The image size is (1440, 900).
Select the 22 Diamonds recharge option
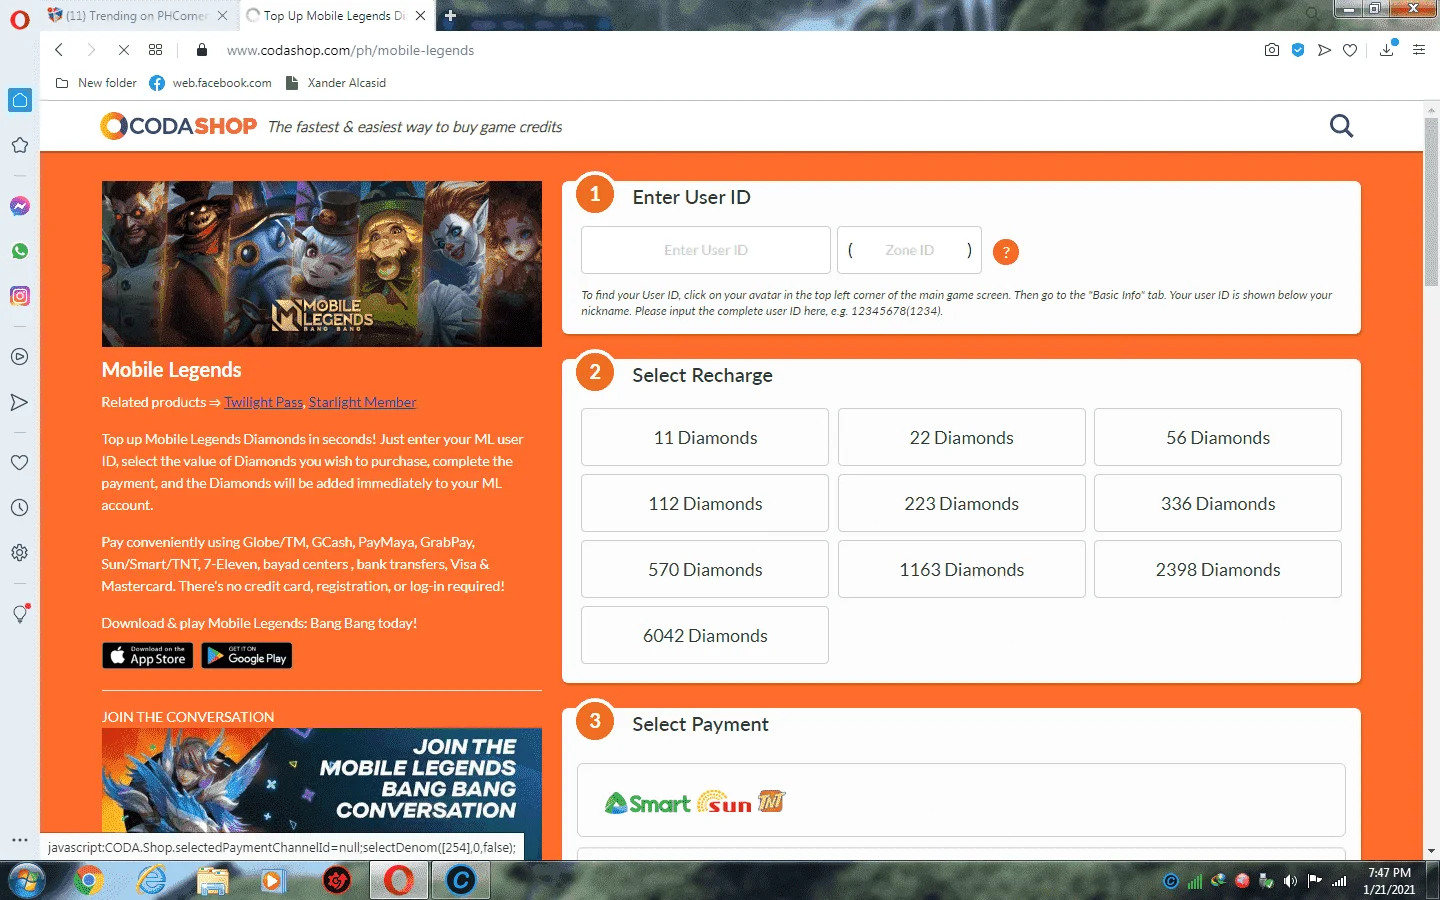coord(962,437)
